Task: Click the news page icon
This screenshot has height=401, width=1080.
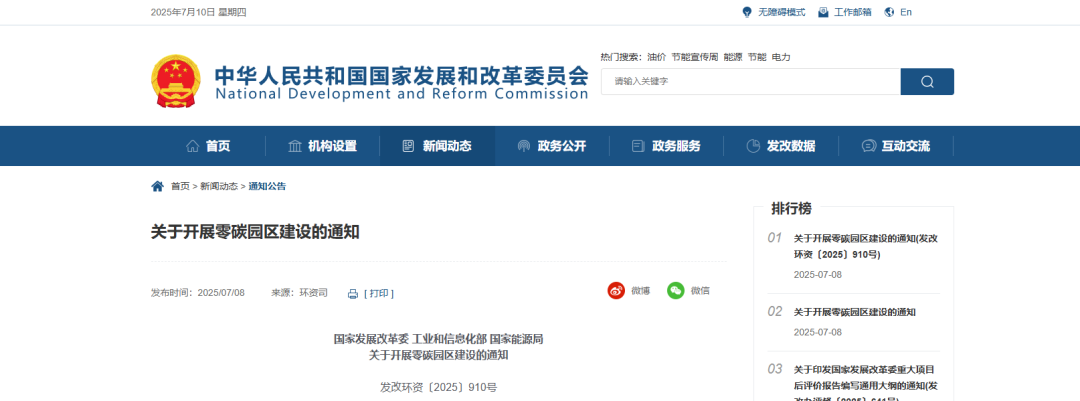Action: (408, 146)
